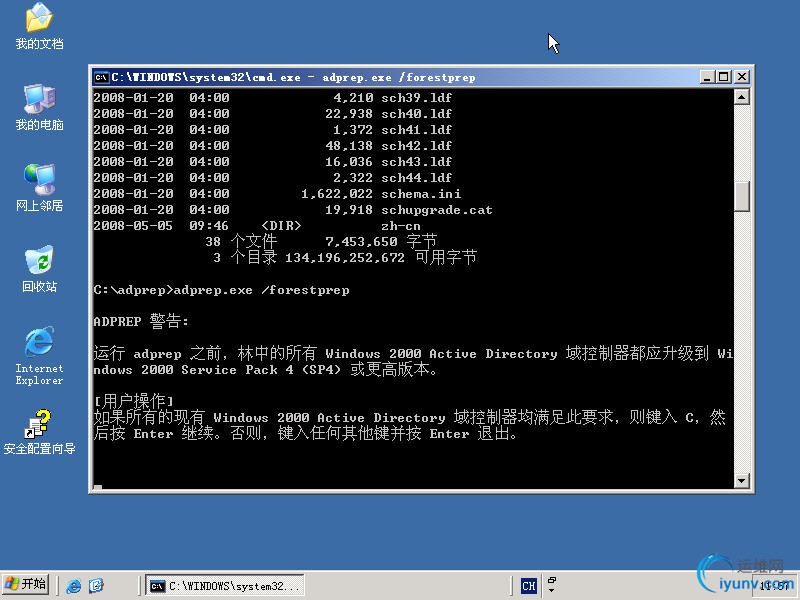
Task: Click the sch42.ldf file name
Action: [x=416, y=146]
